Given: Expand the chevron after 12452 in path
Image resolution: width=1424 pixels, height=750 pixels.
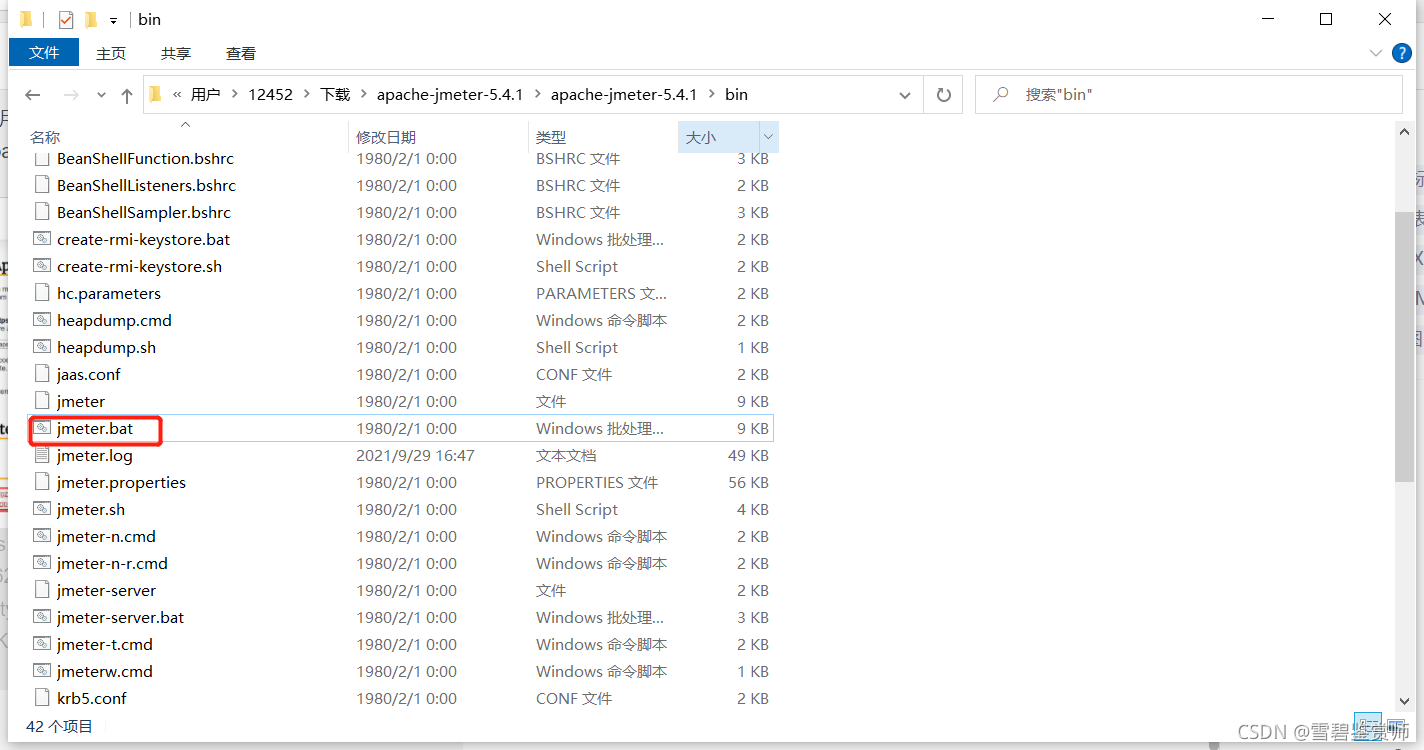Looking at the screenshot, I should (306, 95).
